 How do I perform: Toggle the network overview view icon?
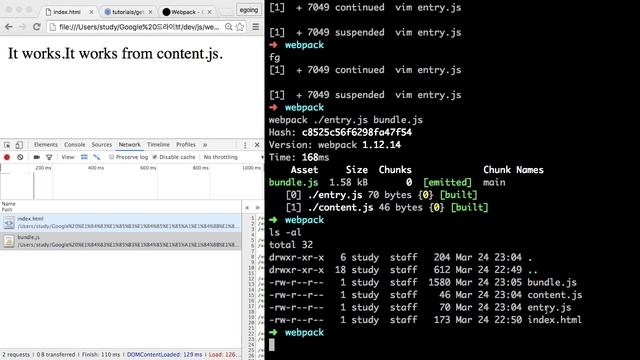[97, 157]
